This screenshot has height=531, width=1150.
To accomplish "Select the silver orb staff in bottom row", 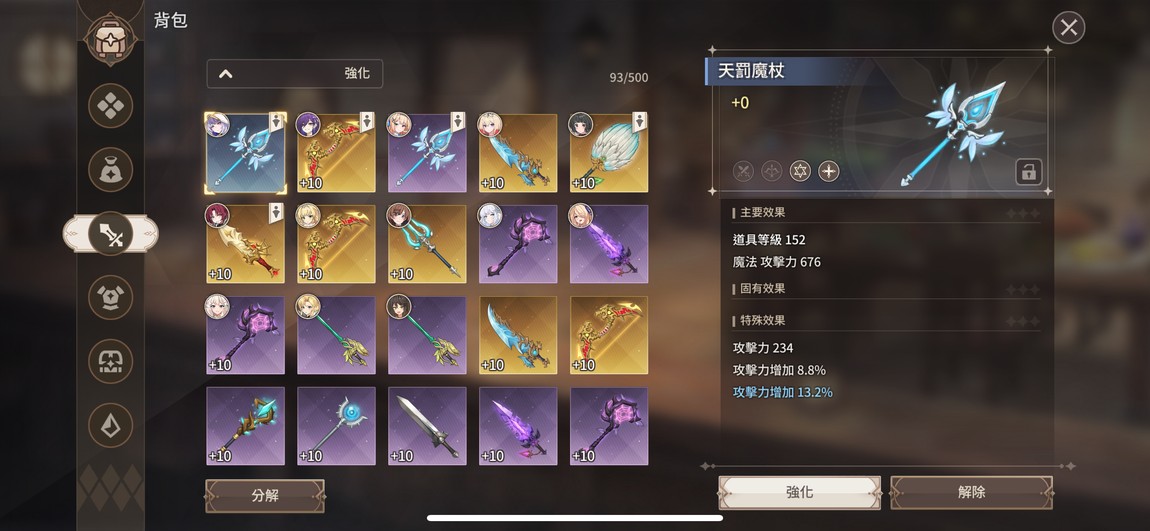I will tap(336, 425).
